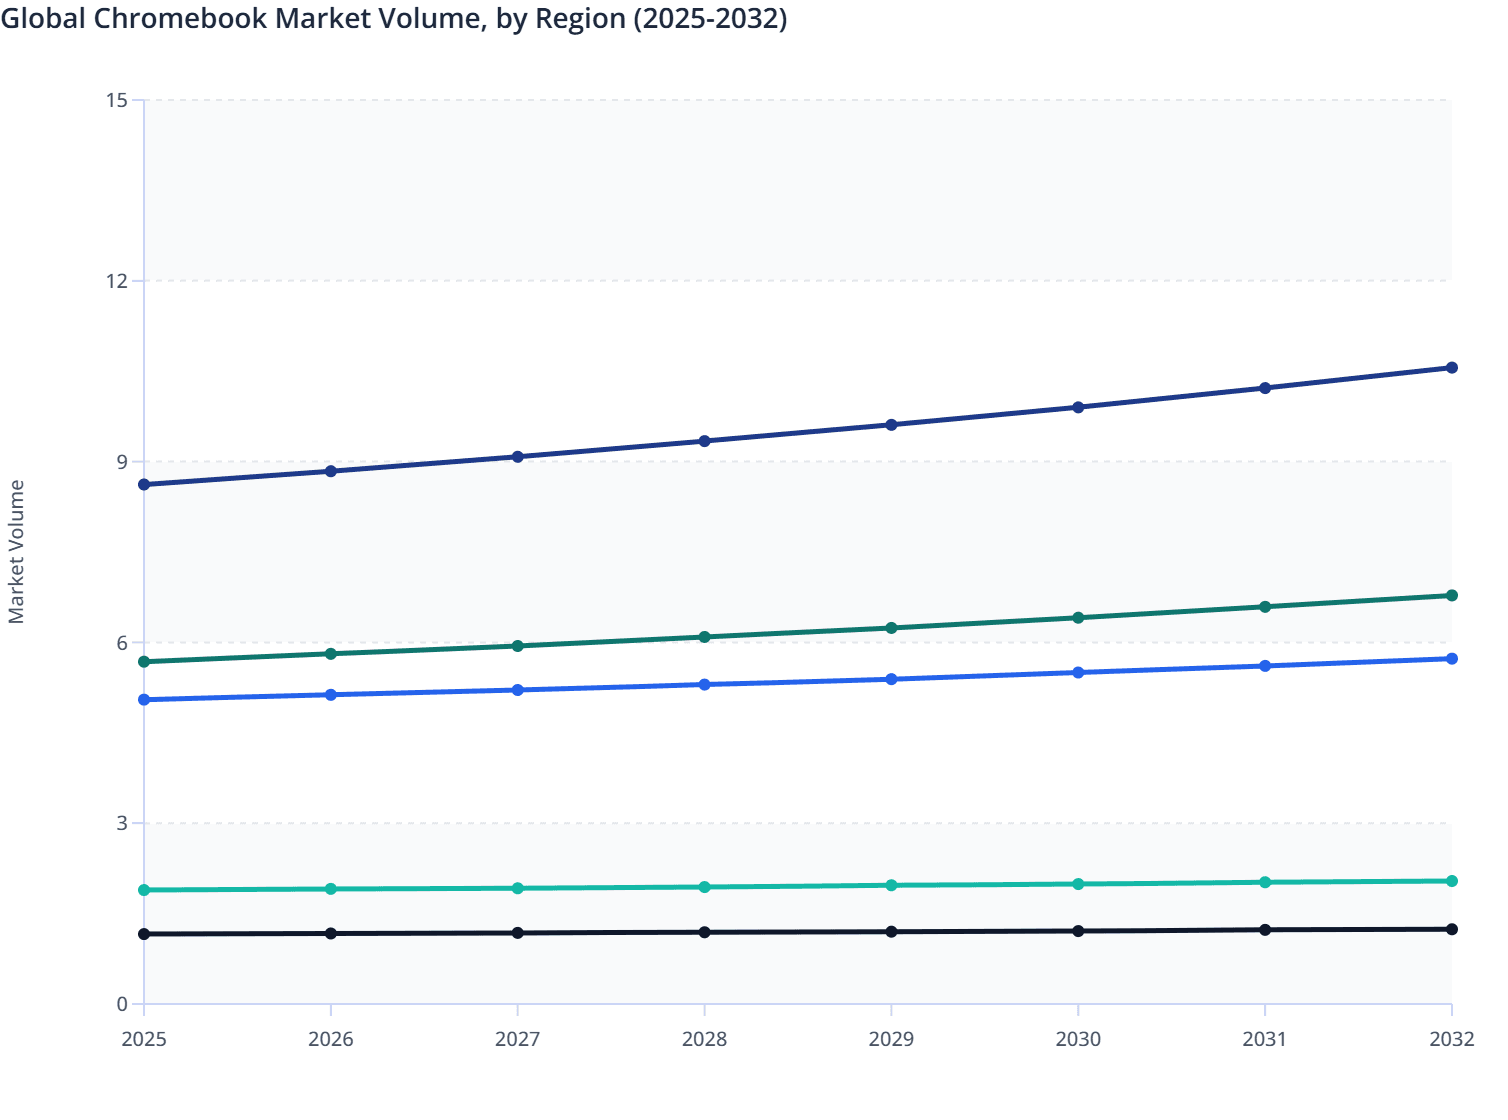The image size is (1508, 1120).
Task: Click the 2026 marker on the mint-green line
Action: [x=330, y=888]
